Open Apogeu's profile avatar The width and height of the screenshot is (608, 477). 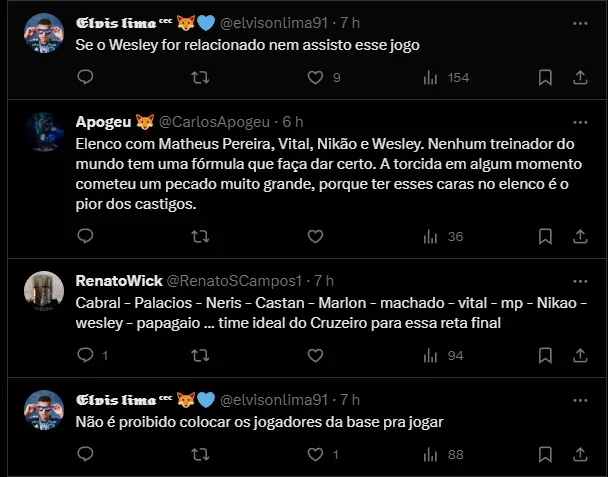click(44, 132)
